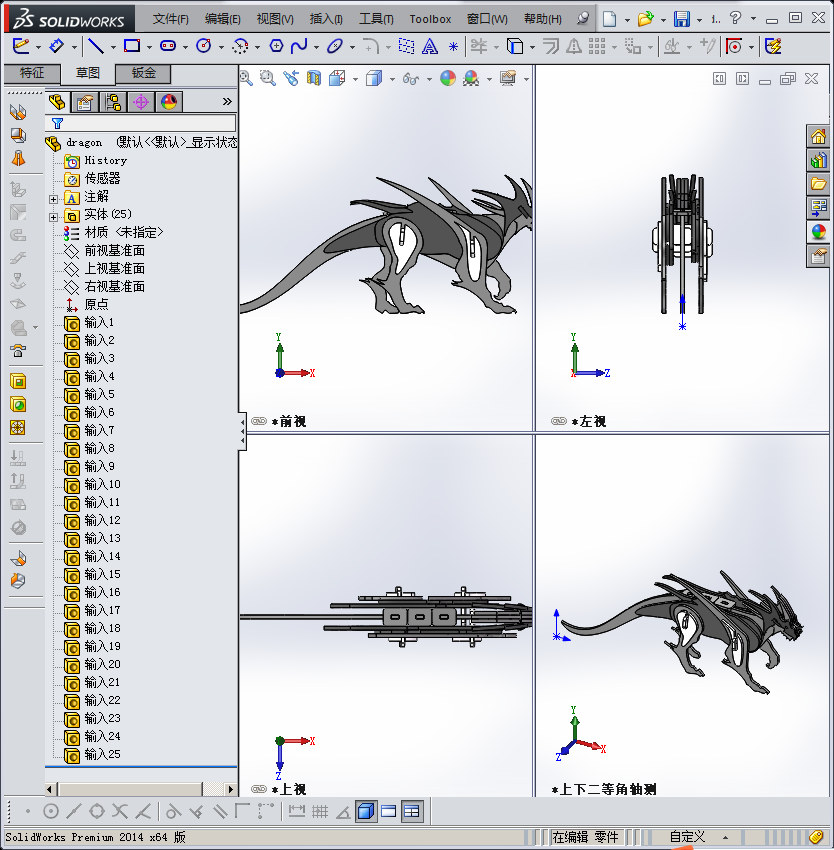Toggle the four-view viewport layout button

tap(412, 811)
